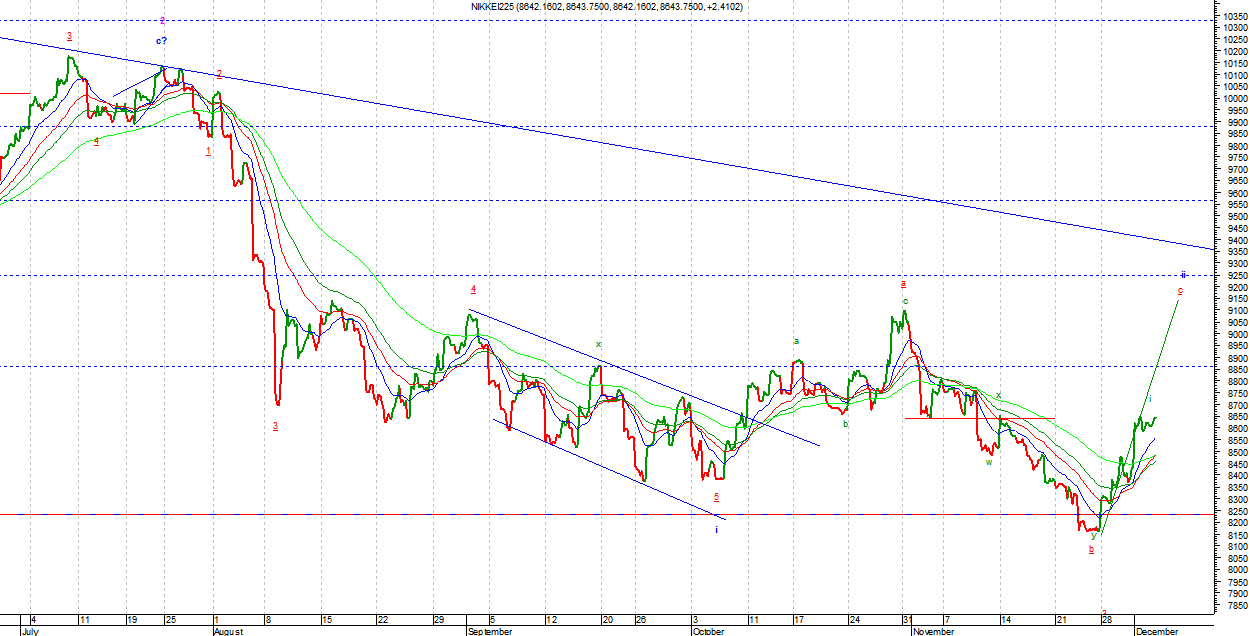This screenshot has height=636, width=1250.
Task: Select 'September' on the date axis
Action: click(490, 631)
